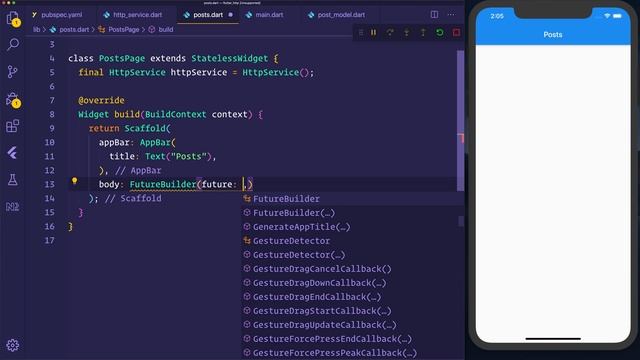Click lib in breadcrumb
Image resolution: width=640 pixels, height=360 pixels.
tap(37, 29)
